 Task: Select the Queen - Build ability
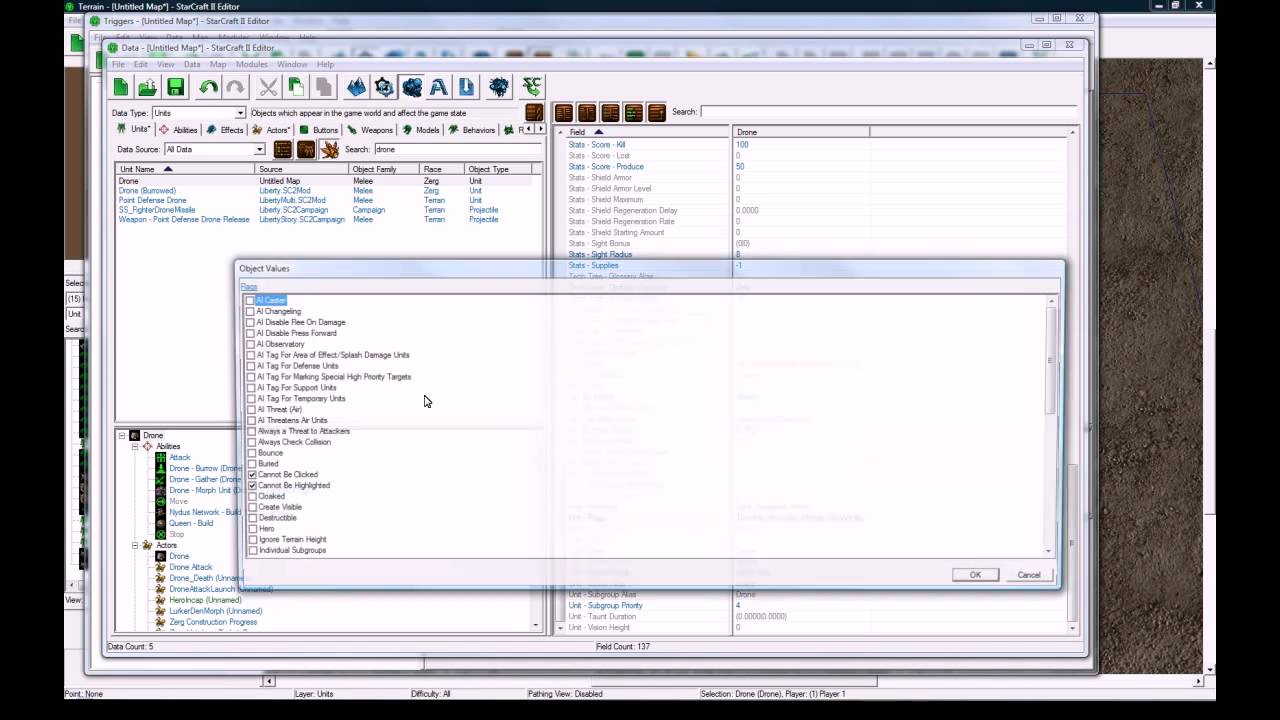(191, 523)
